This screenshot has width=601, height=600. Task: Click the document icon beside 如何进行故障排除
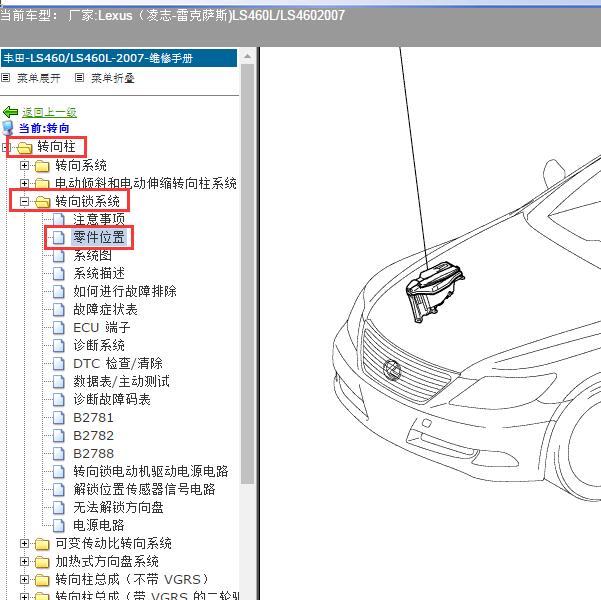tap(59, 292)
